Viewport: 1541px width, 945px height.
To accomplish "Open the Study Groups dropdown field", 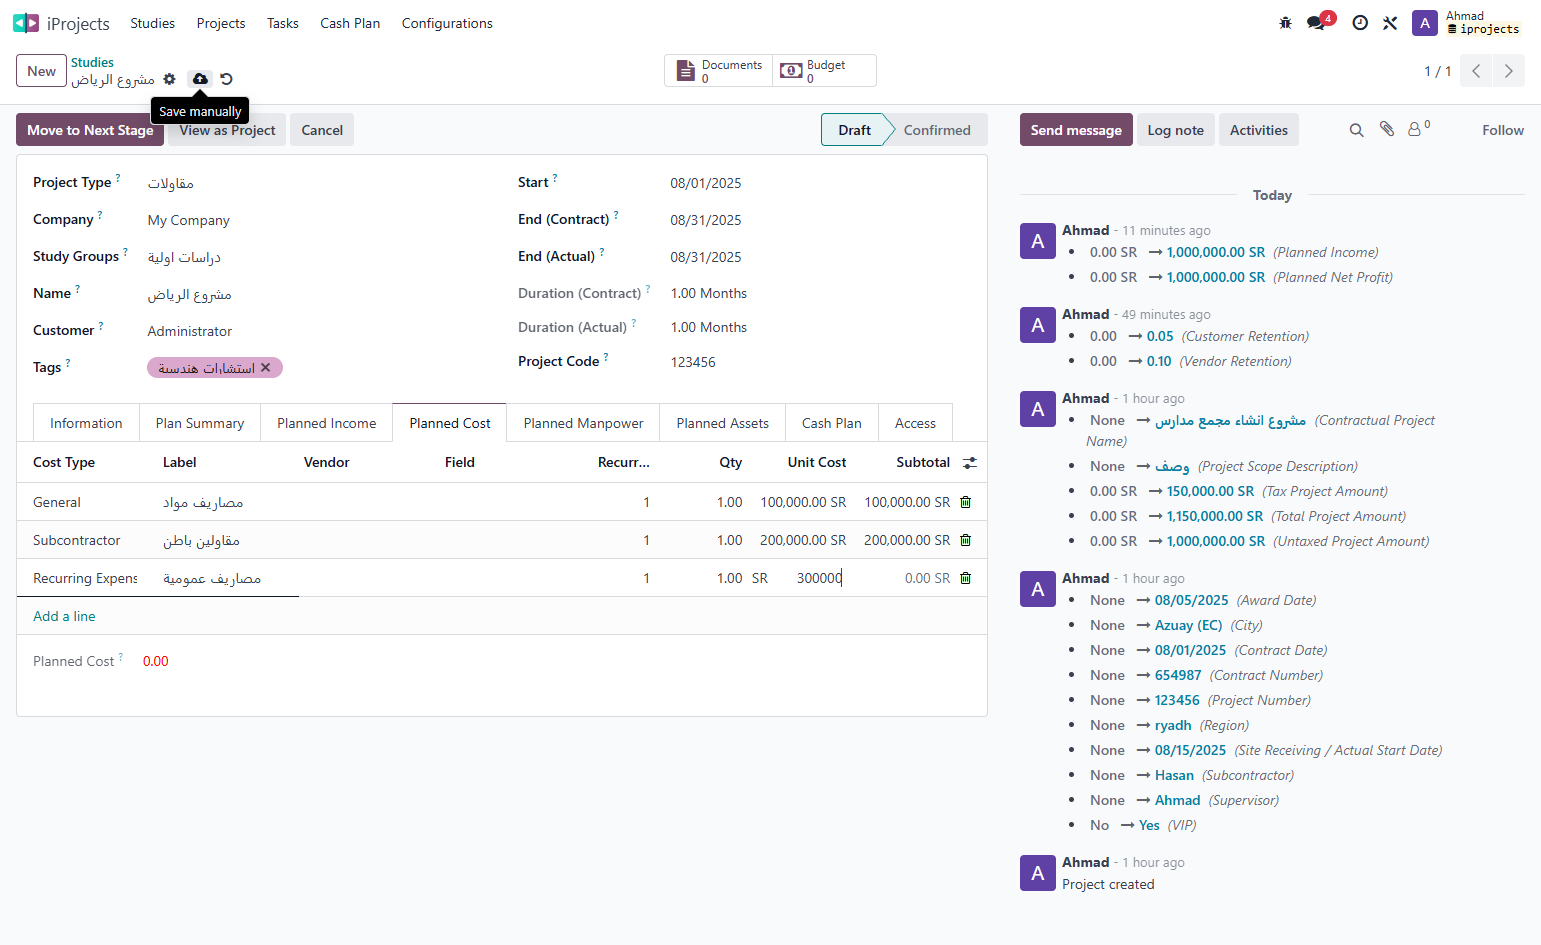I will [x=316, y=257].
